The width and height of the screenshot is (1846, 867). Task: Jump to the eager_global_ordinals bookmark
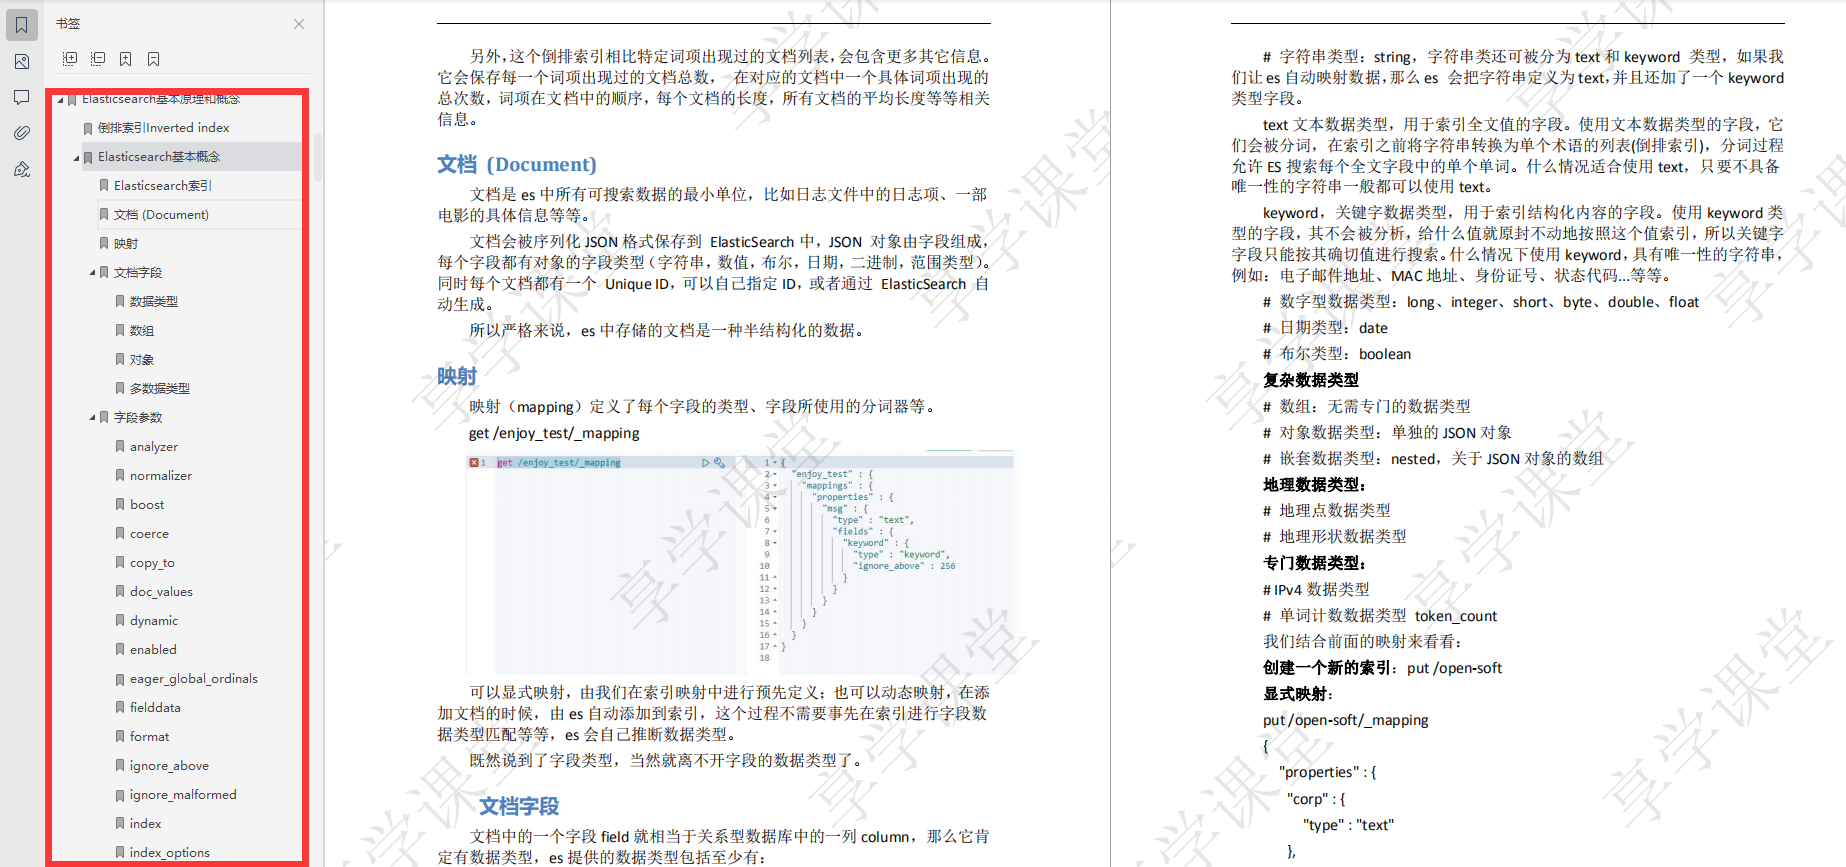(x=194, y=679)
